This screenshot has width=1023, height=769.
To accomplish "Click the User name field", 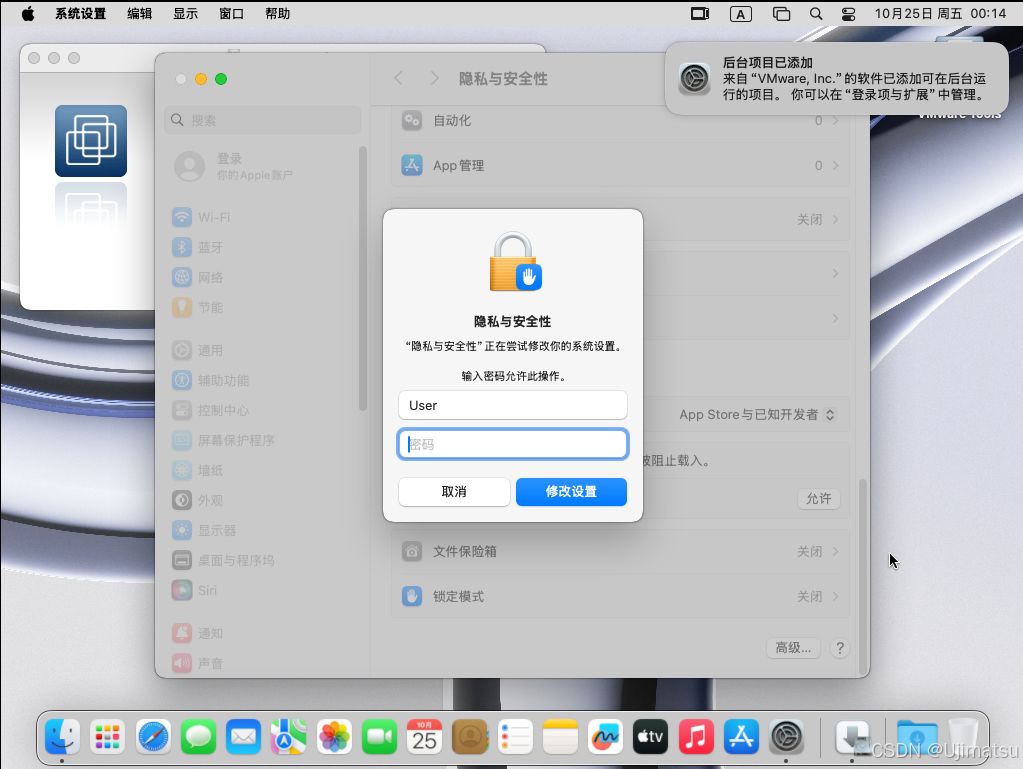I will [x=513, y=405].
